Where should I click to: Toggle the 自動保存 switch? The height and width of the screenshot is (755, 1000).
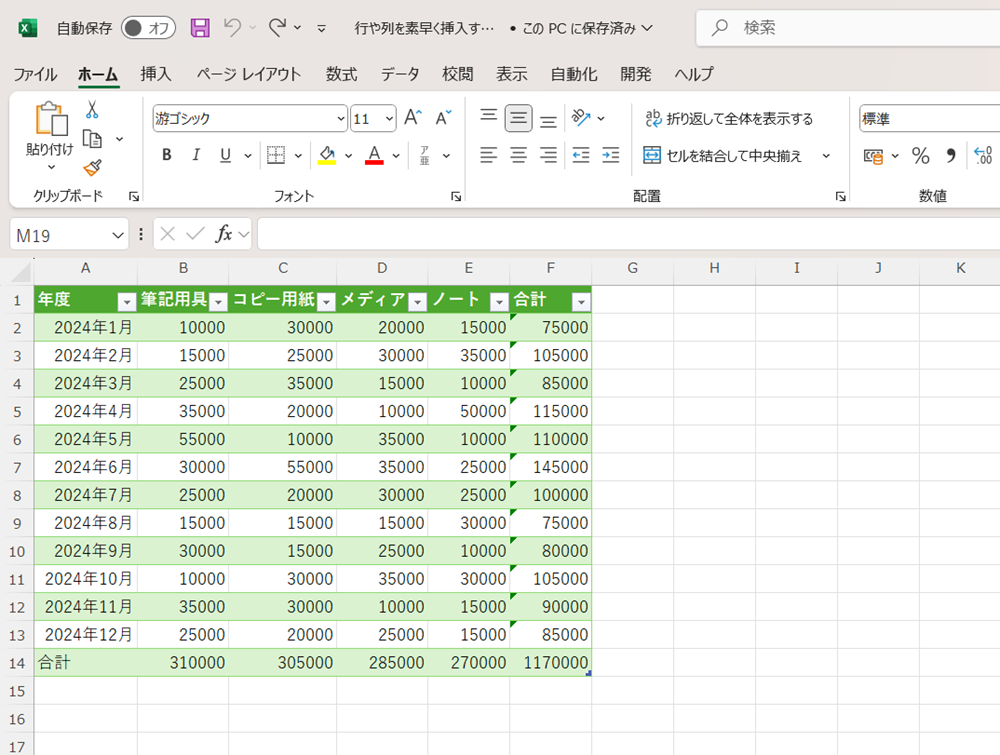click(149, 27)
